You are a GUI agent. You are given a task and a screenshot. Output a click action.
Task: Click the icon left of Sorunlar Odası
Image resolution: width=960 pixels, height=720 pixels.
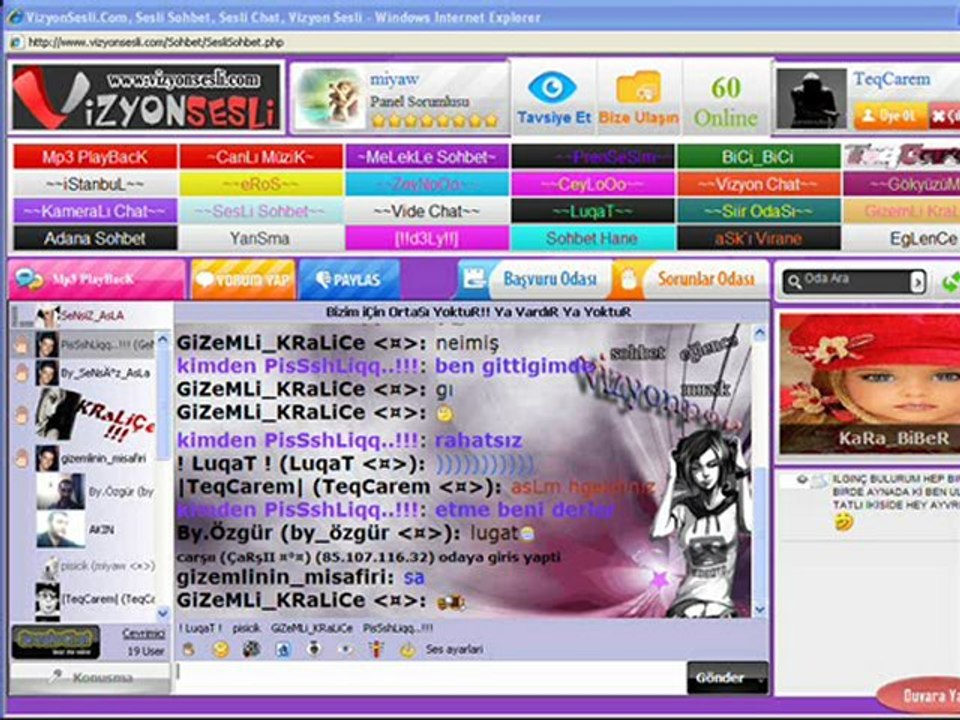coord(628,279)
